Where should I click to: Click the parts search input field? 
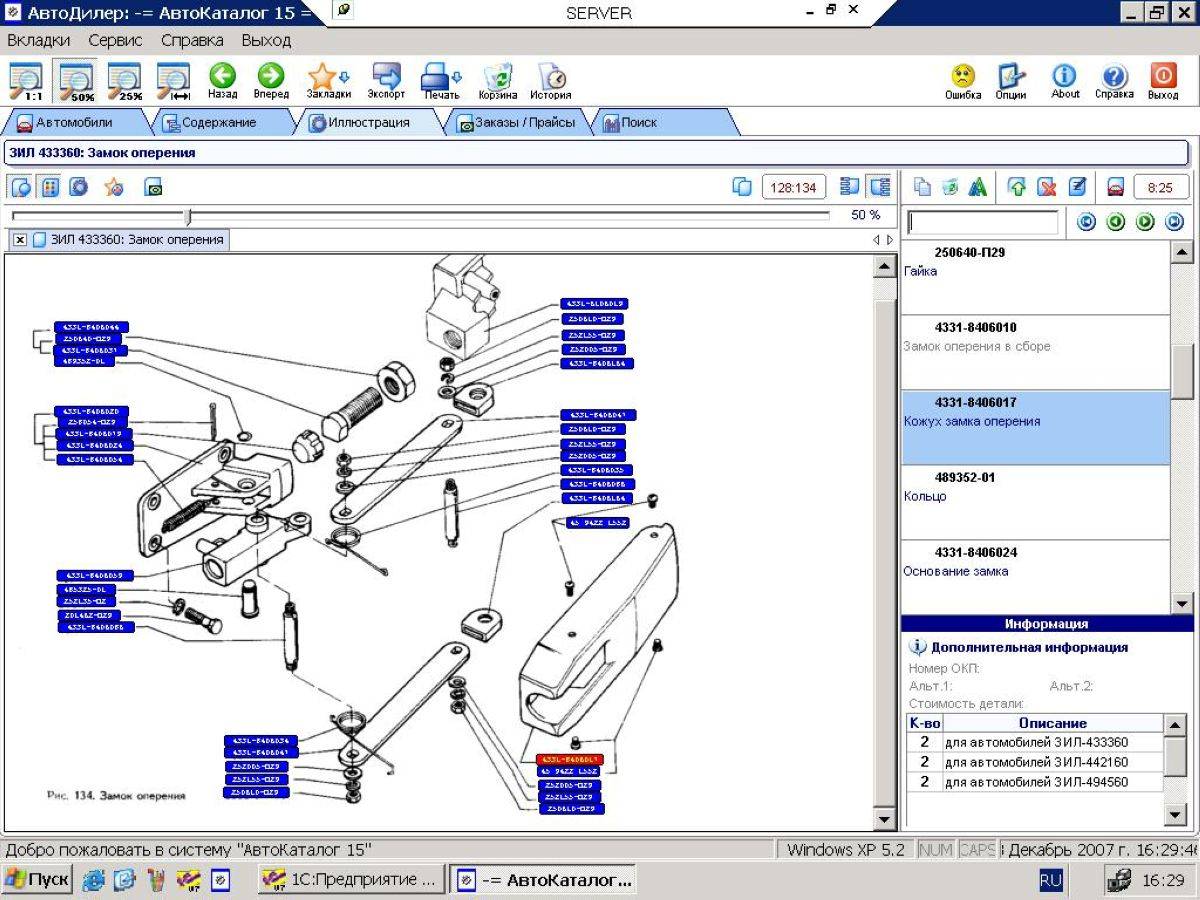pyautogui.click(x=982, y=222)
